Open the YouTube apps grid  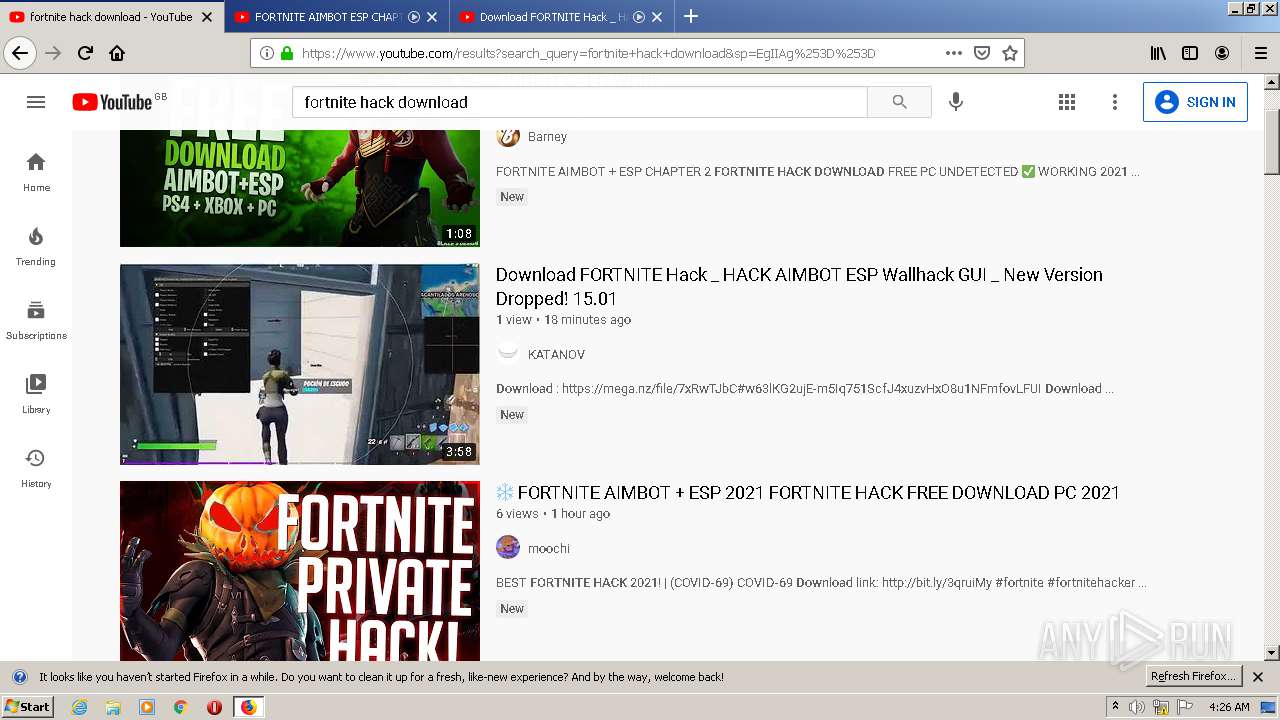pos(1067,102)
